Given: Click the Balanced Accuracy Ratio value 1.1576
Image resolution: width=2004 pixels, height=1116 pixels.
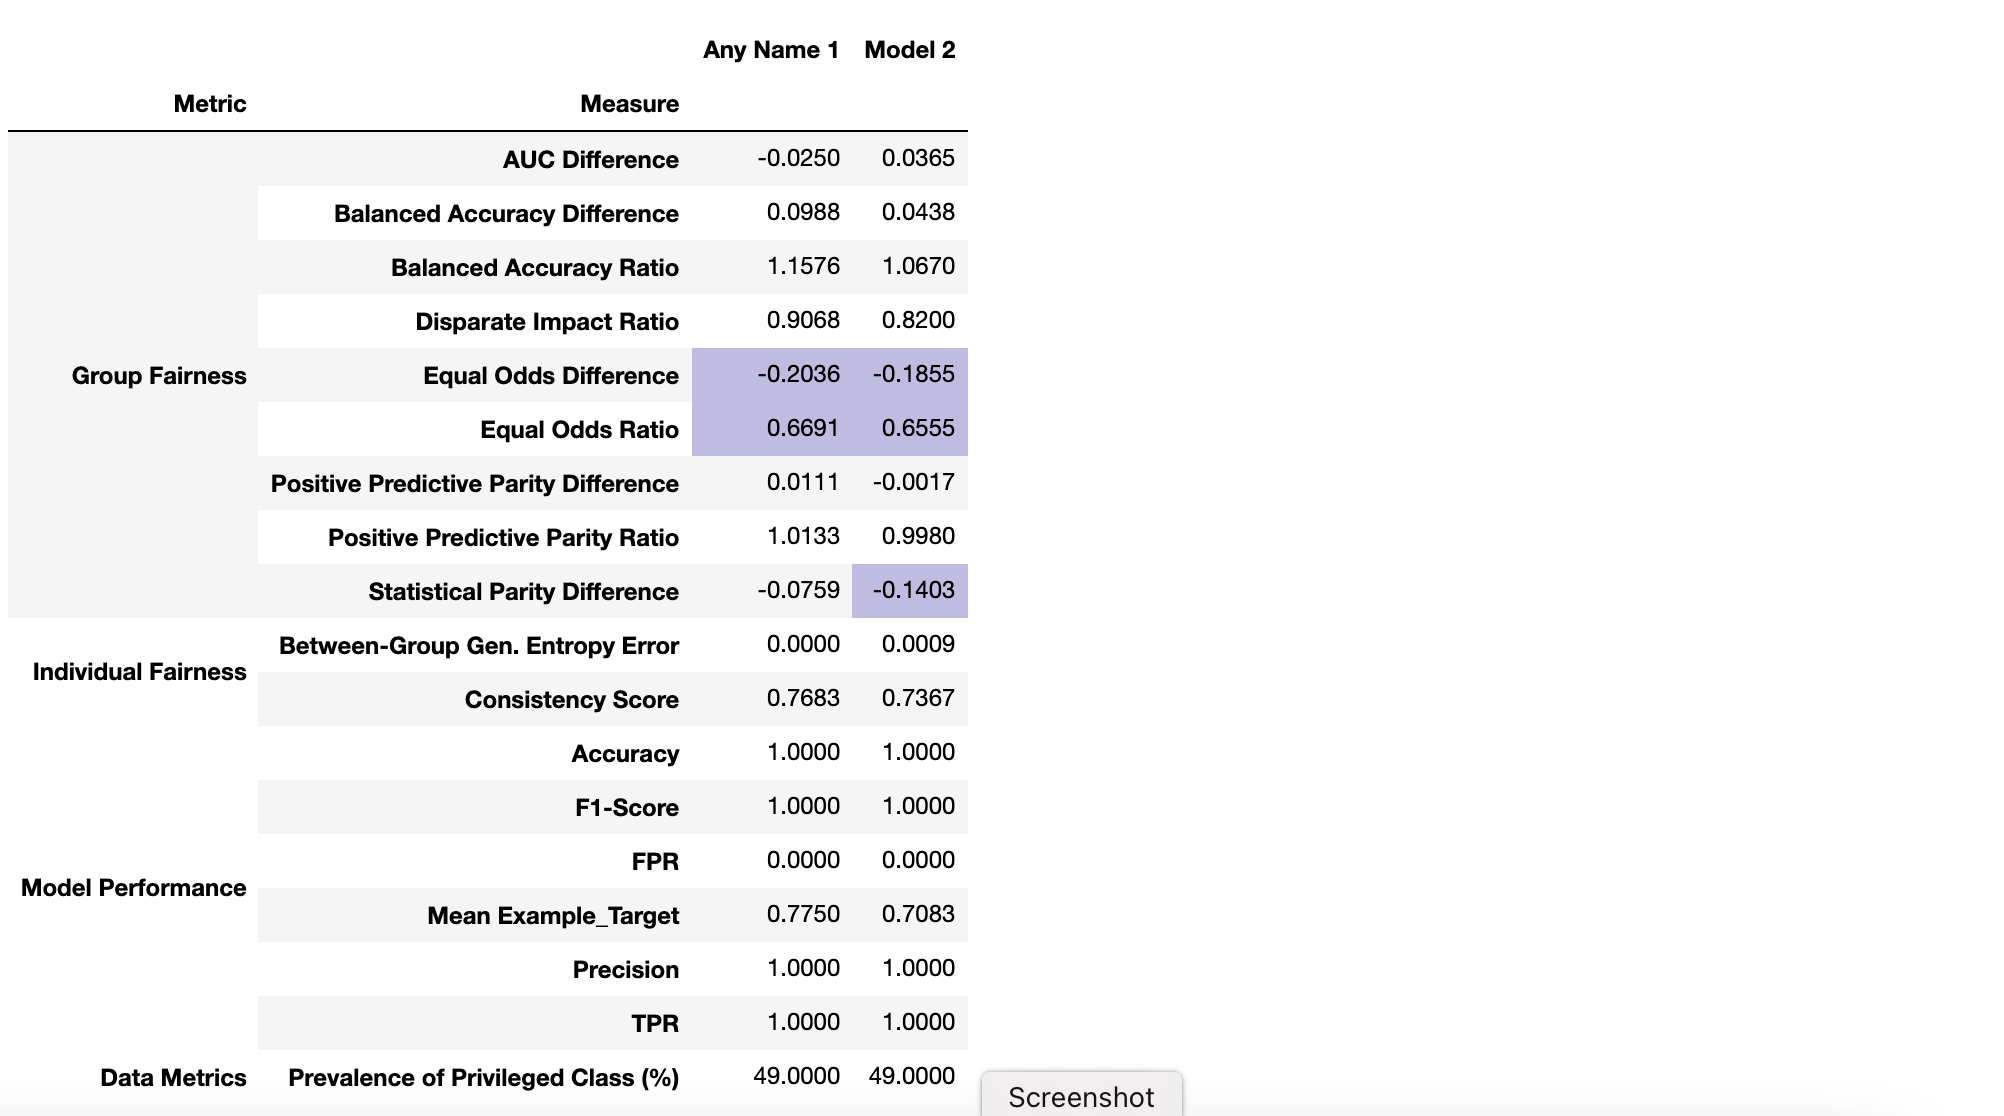Looking at the screenshot, I should click(802, 266).
